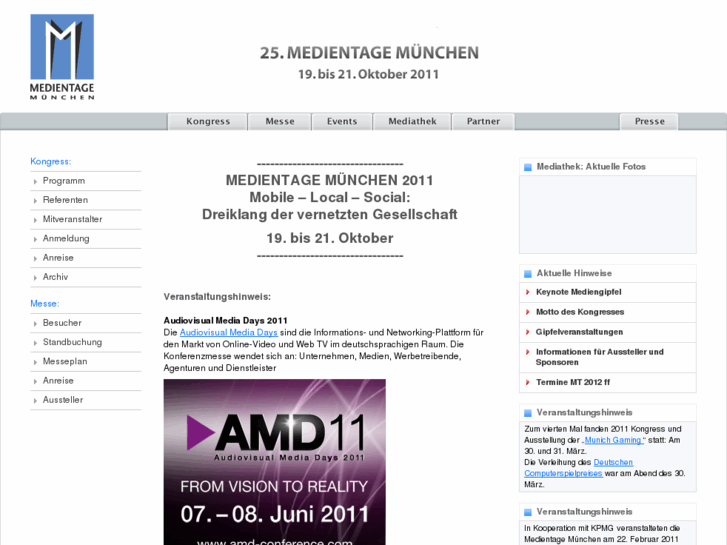The image size is (727, 545).
Task: Switch to the Events tab
Action: pyautogui.click(x=342, y=122)
